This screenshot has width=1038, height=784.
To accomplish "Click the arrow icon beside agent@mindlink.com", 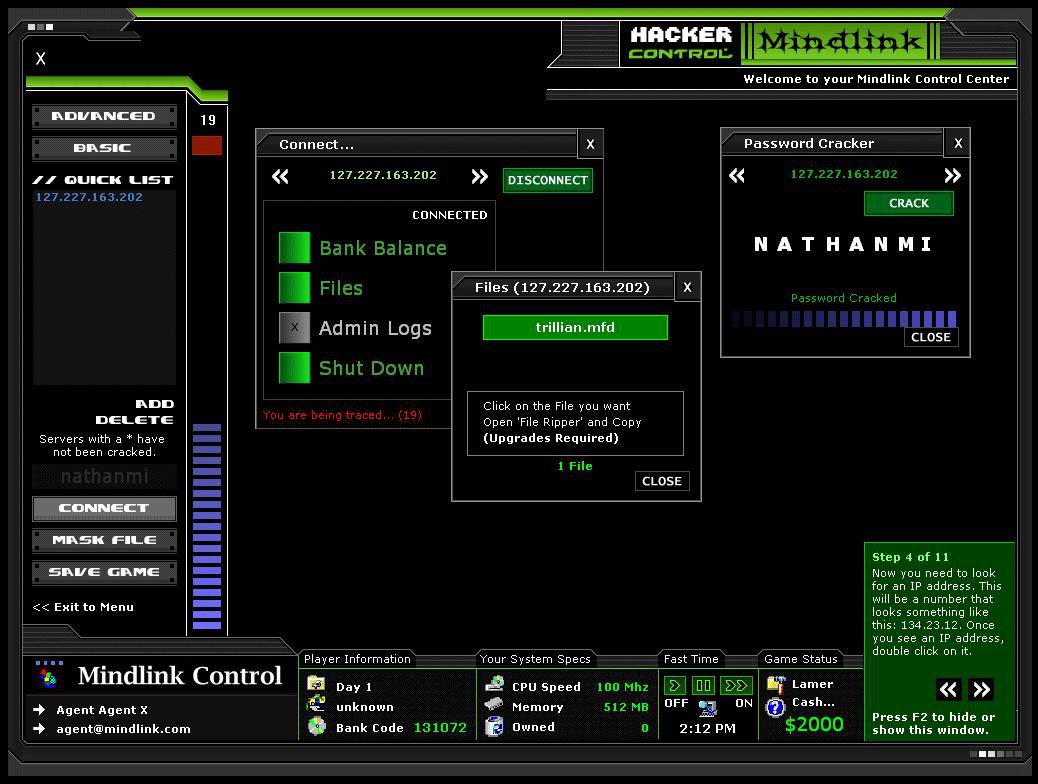I will coord(39,728).
